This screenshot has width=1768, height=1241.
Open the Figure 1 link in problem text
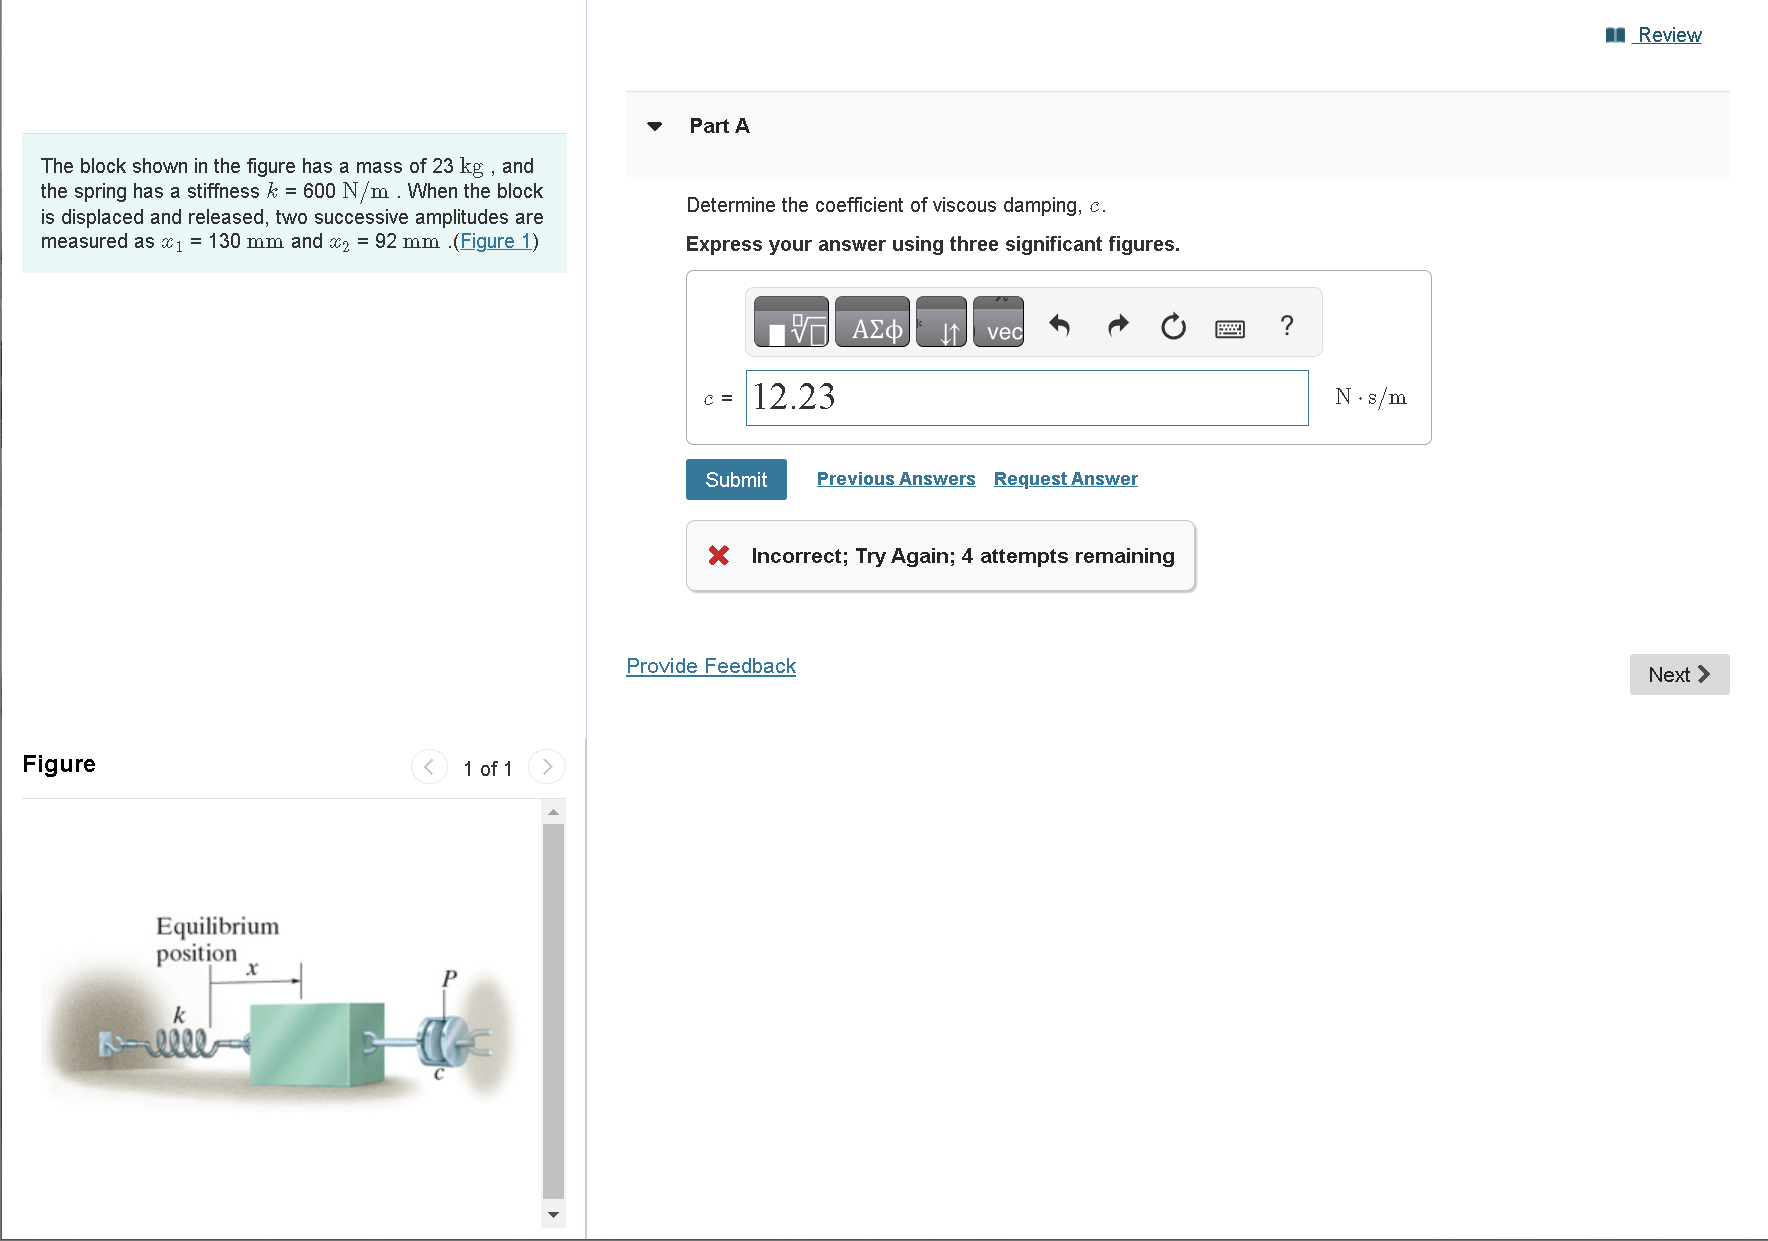(496, 241)
